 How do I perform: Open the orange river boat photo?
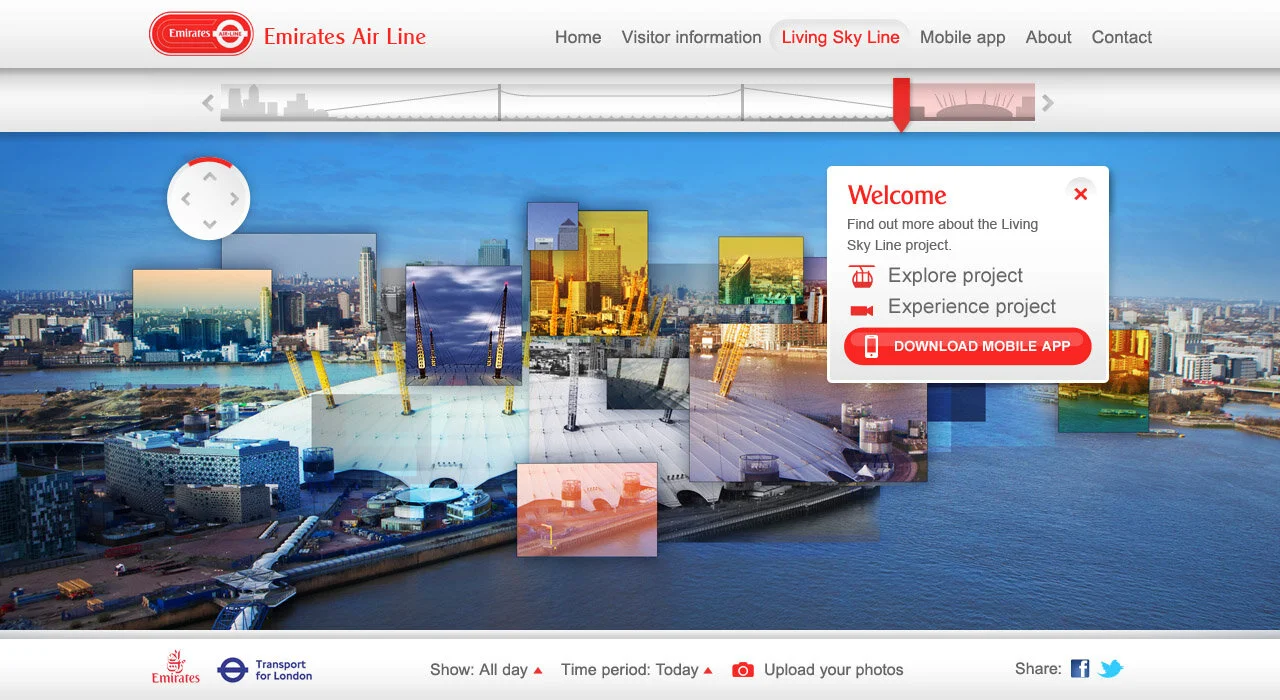[1104, 381]
